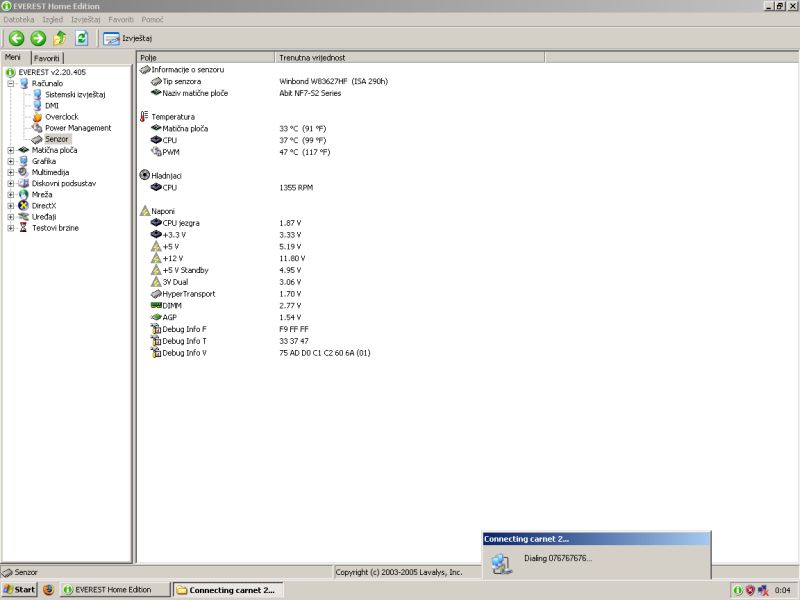
Task: Click the Start button
Action: tap(20, 590)
